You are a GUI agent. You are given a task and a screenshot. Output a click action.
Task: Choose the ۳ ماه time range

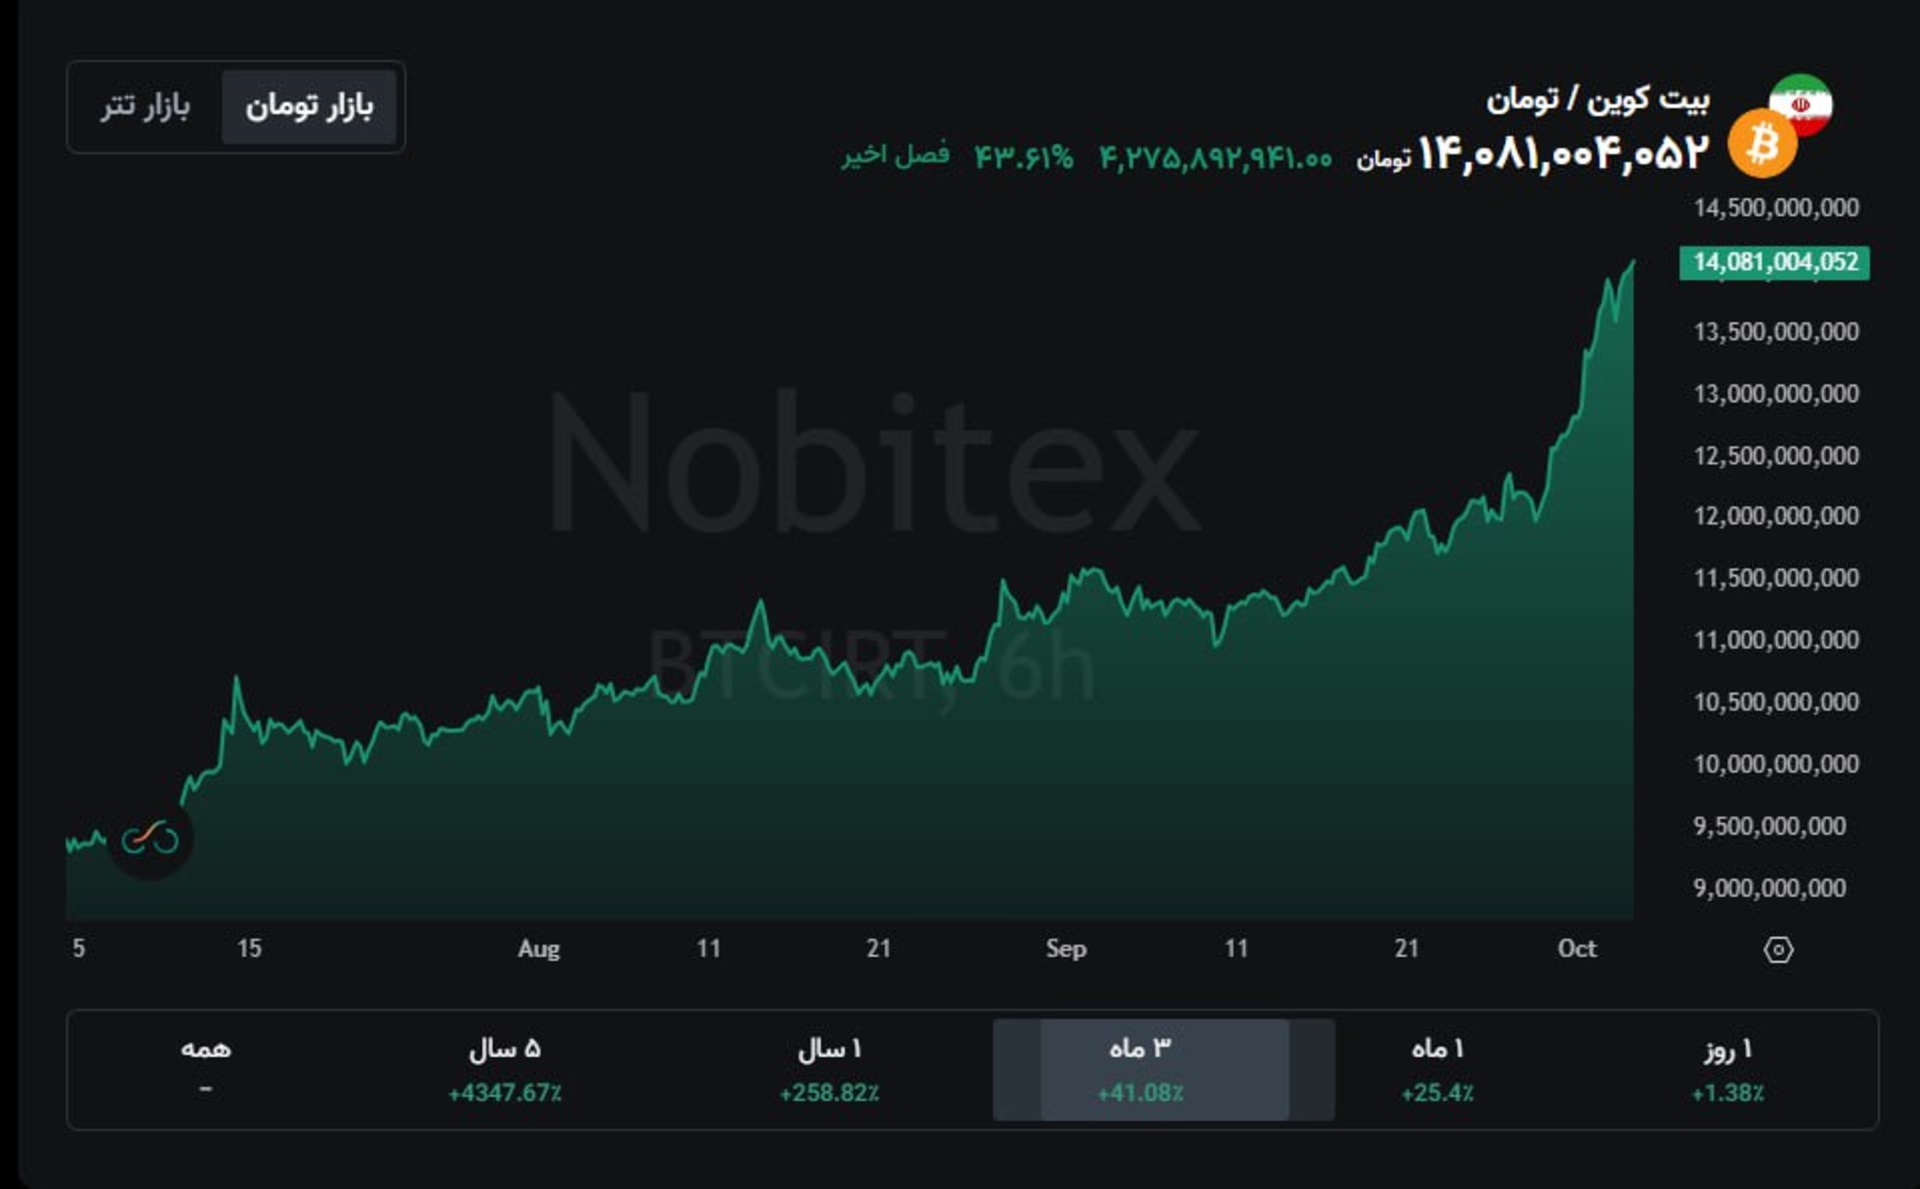(x=1140, y=1069)
